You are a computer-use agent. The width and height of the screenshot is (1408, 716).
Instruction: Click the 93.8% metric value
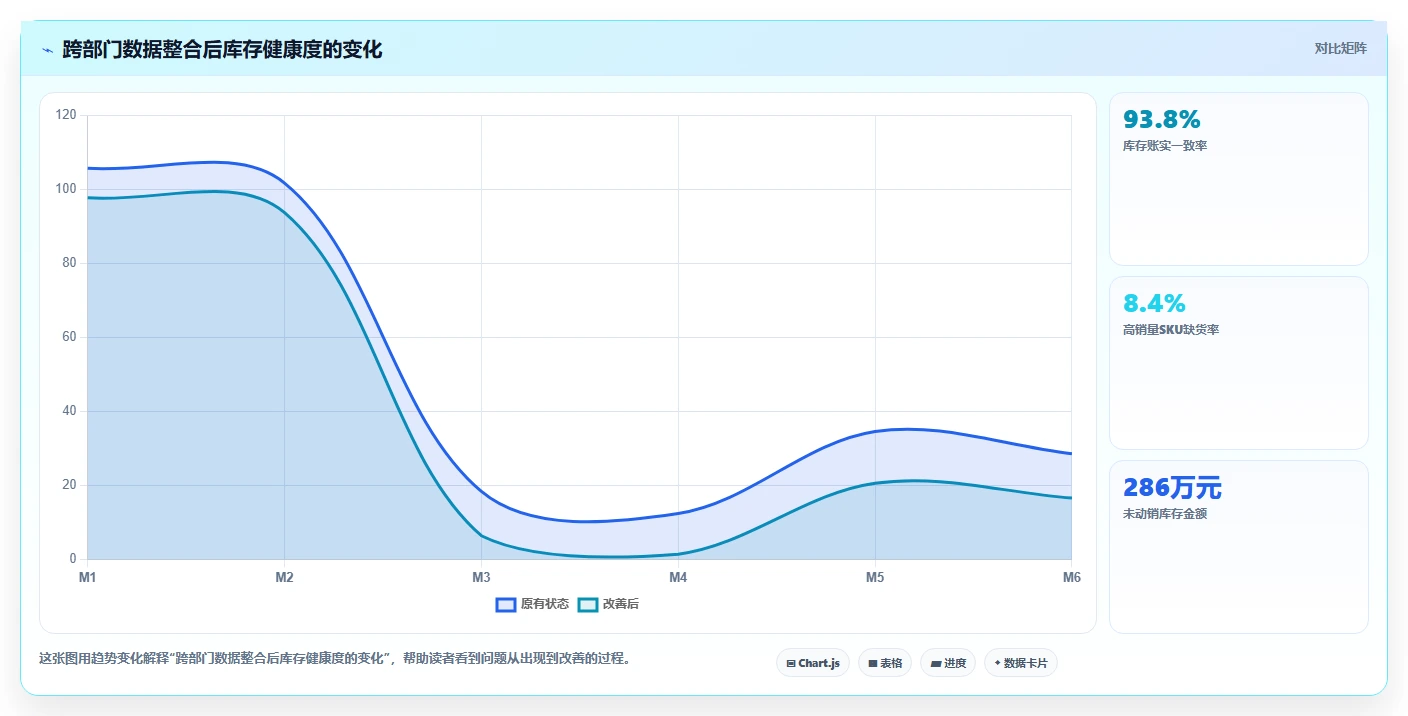(1161, 120)
